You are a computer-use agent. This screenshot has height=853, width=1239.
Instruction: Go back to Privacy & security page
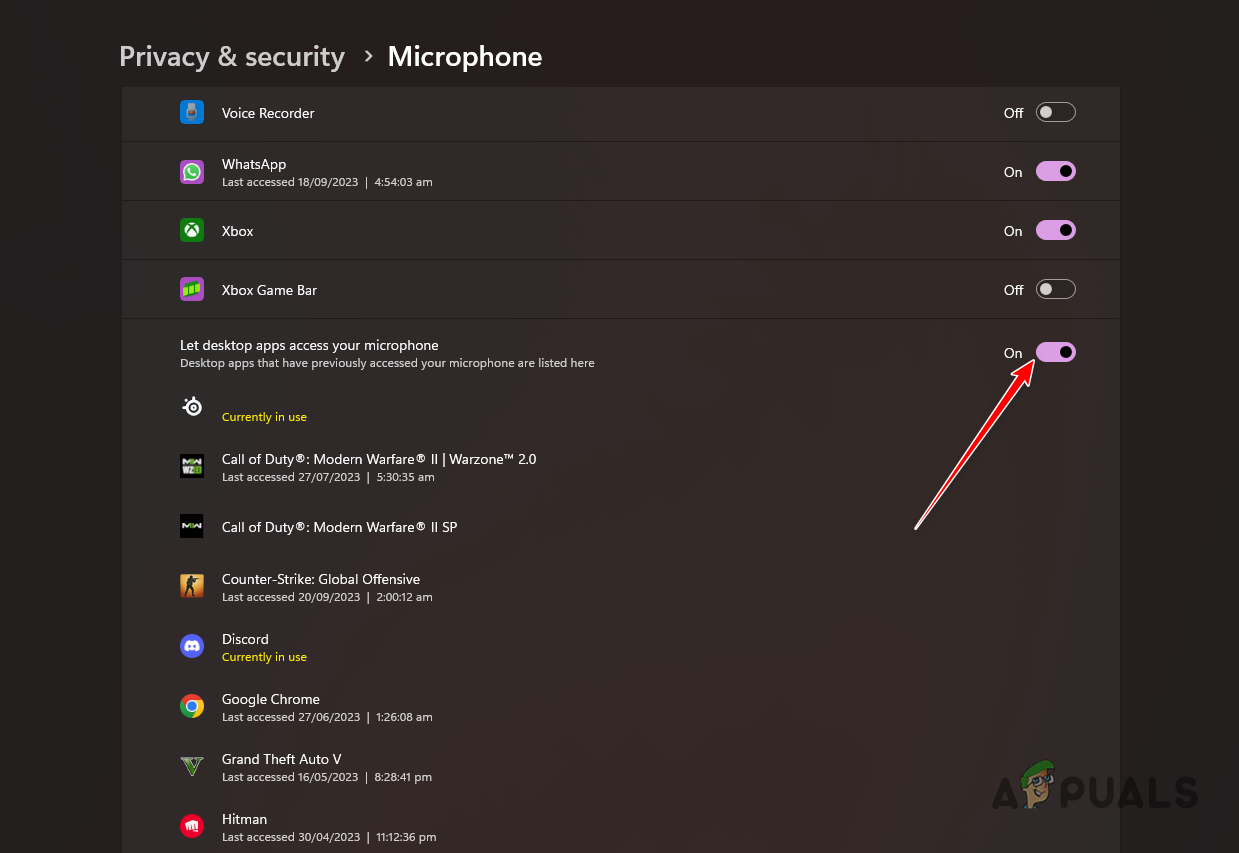click(x=231, y=57)
